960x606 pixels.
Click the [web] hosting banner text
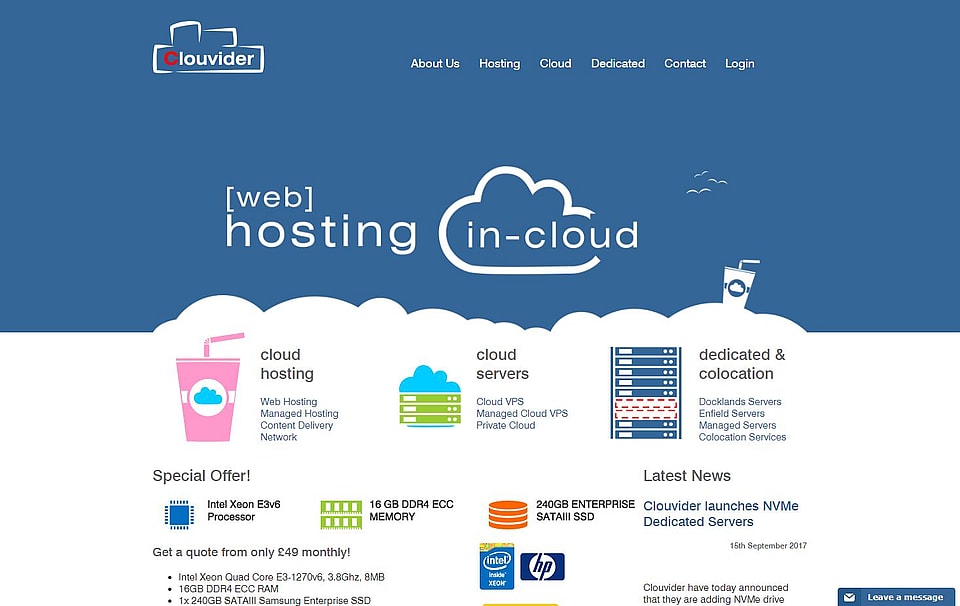coord(321,219)
